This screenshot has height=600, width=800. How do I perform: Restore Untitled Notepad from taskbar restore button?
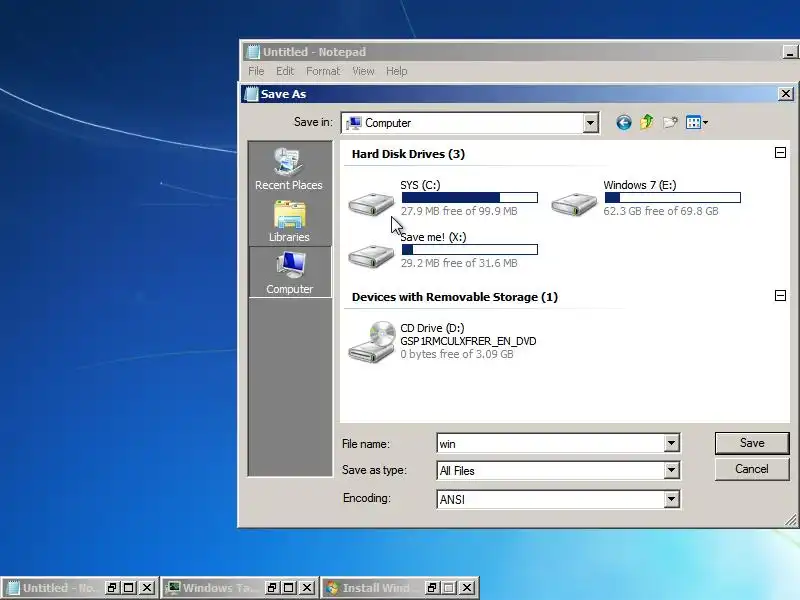[112, 588]
